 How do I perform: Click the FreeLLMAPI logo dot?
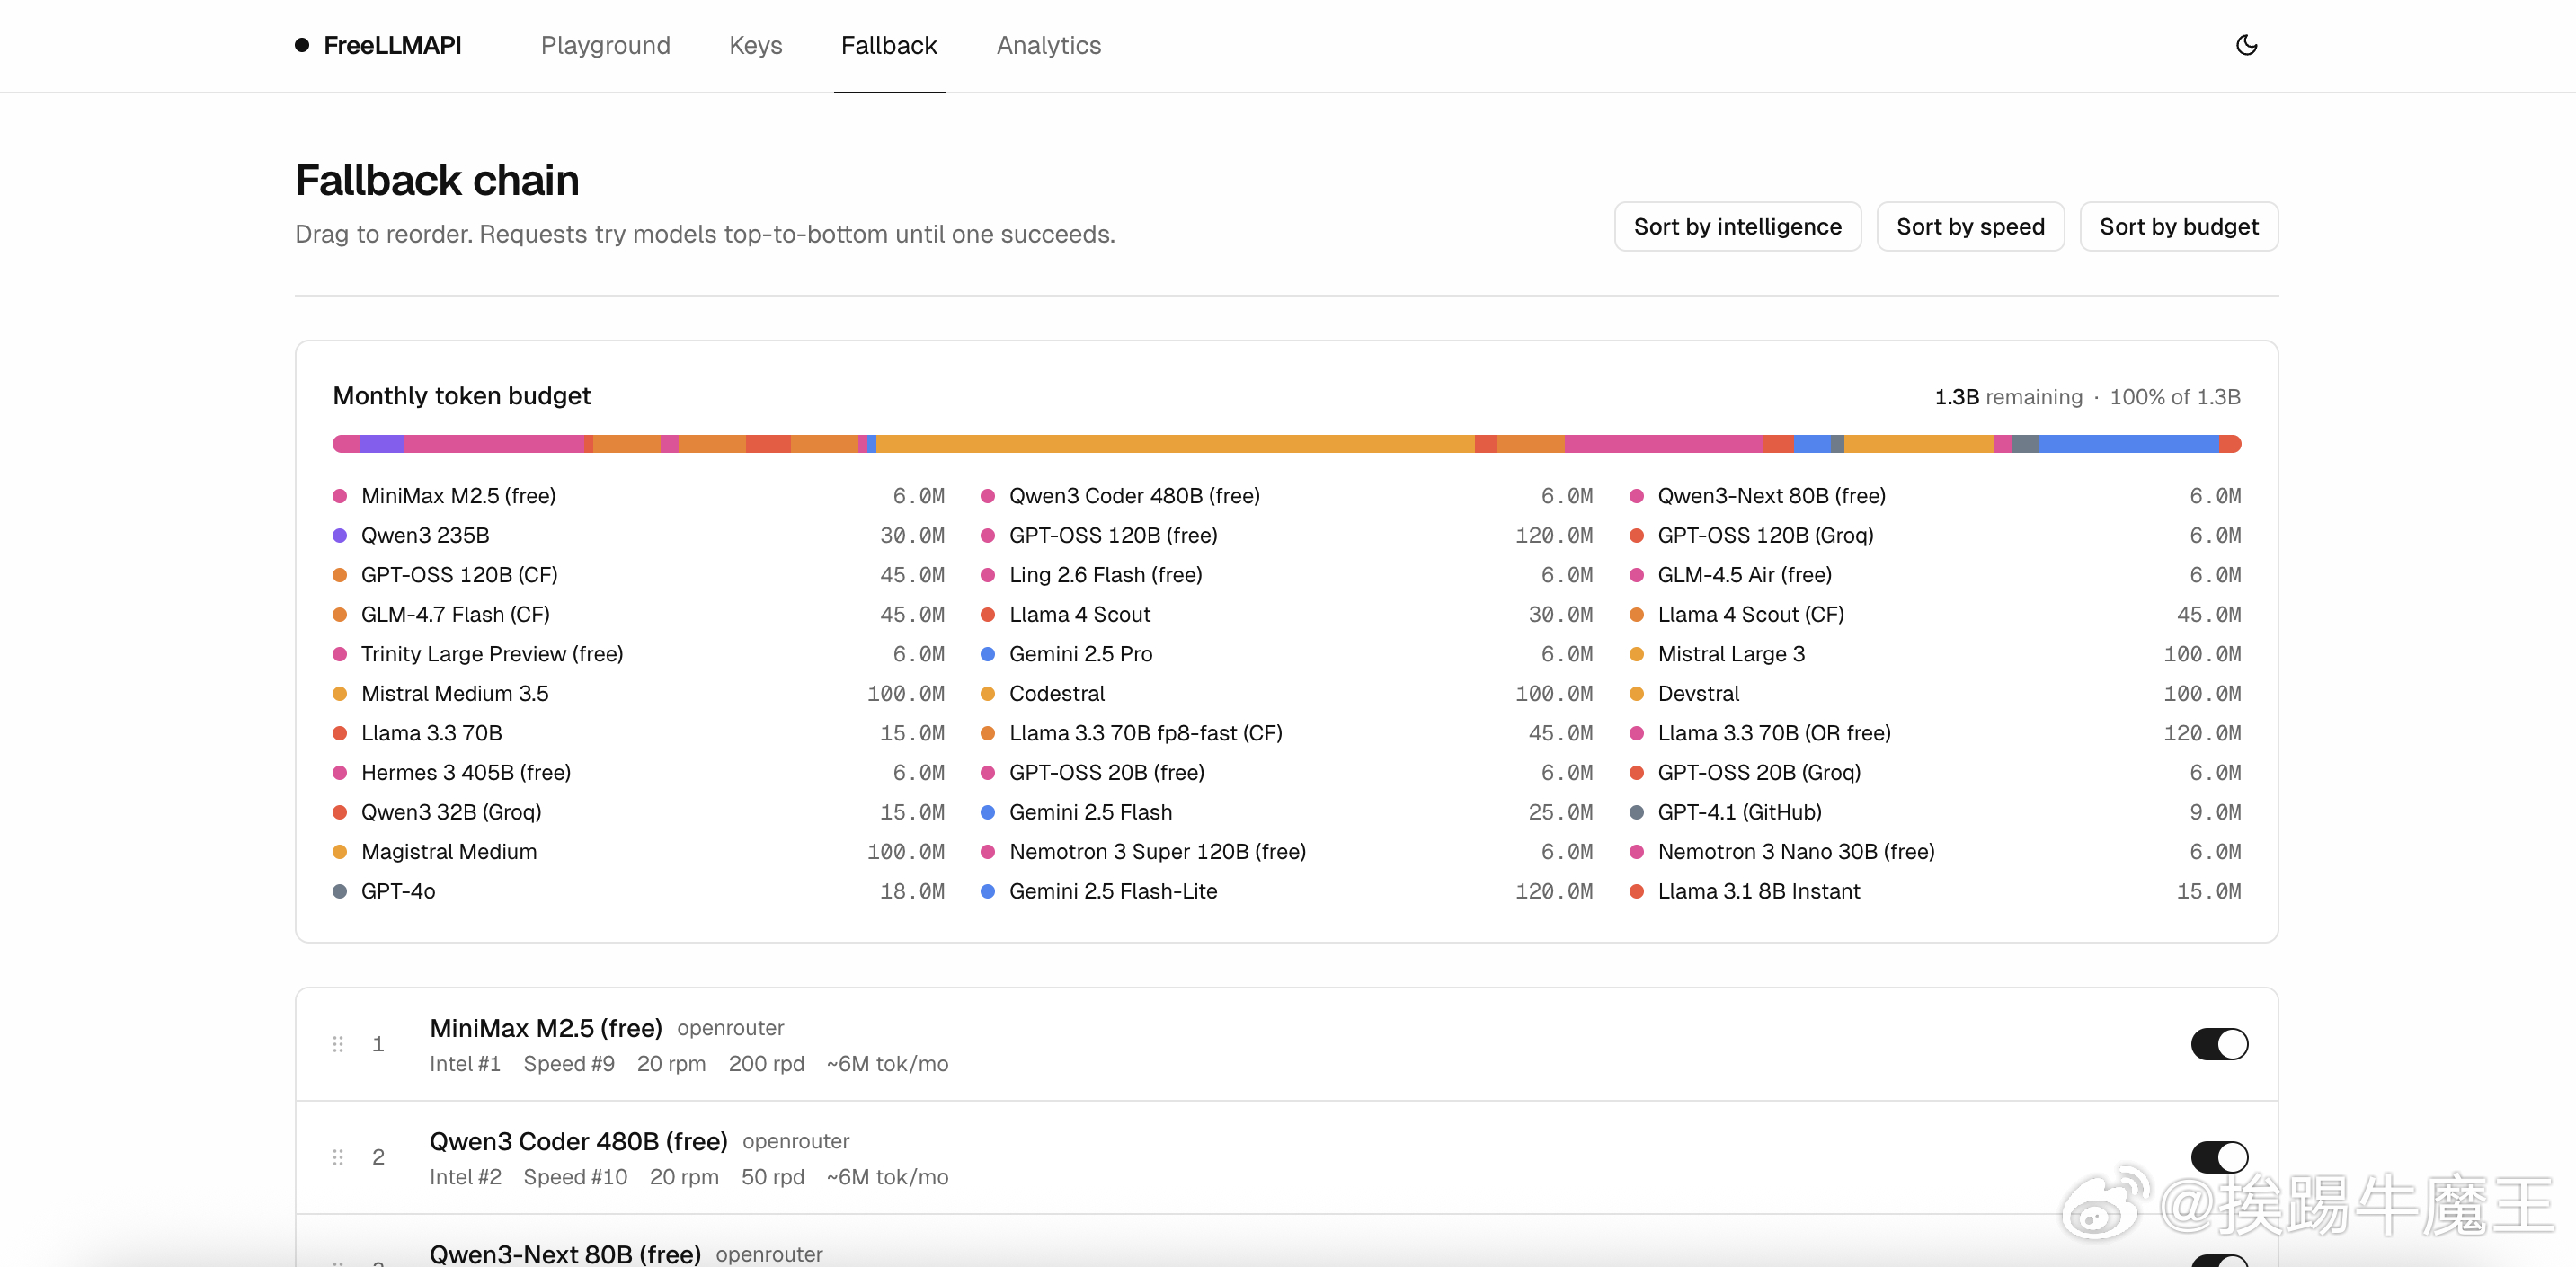coord(302,45)
